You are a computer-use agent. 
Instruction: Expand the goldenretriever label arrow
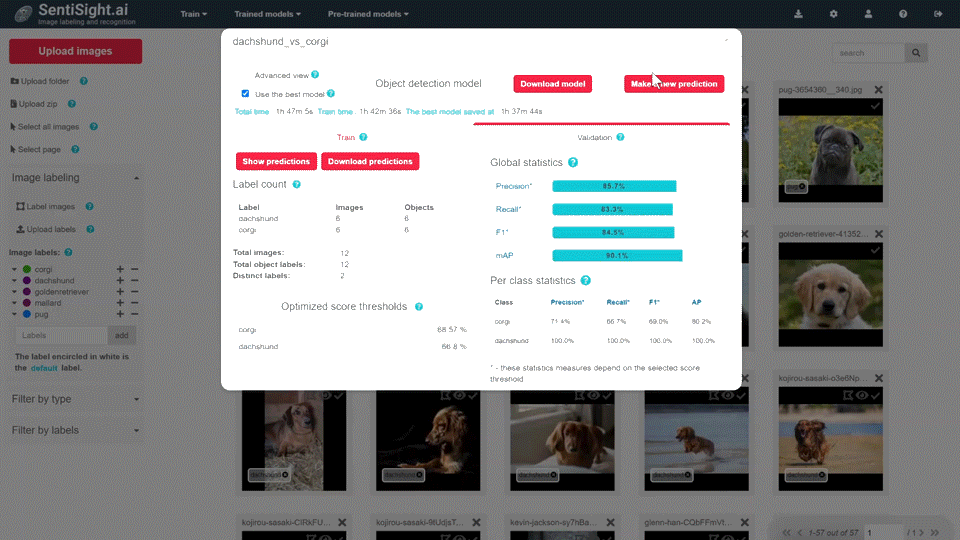[x=14, y=291]
